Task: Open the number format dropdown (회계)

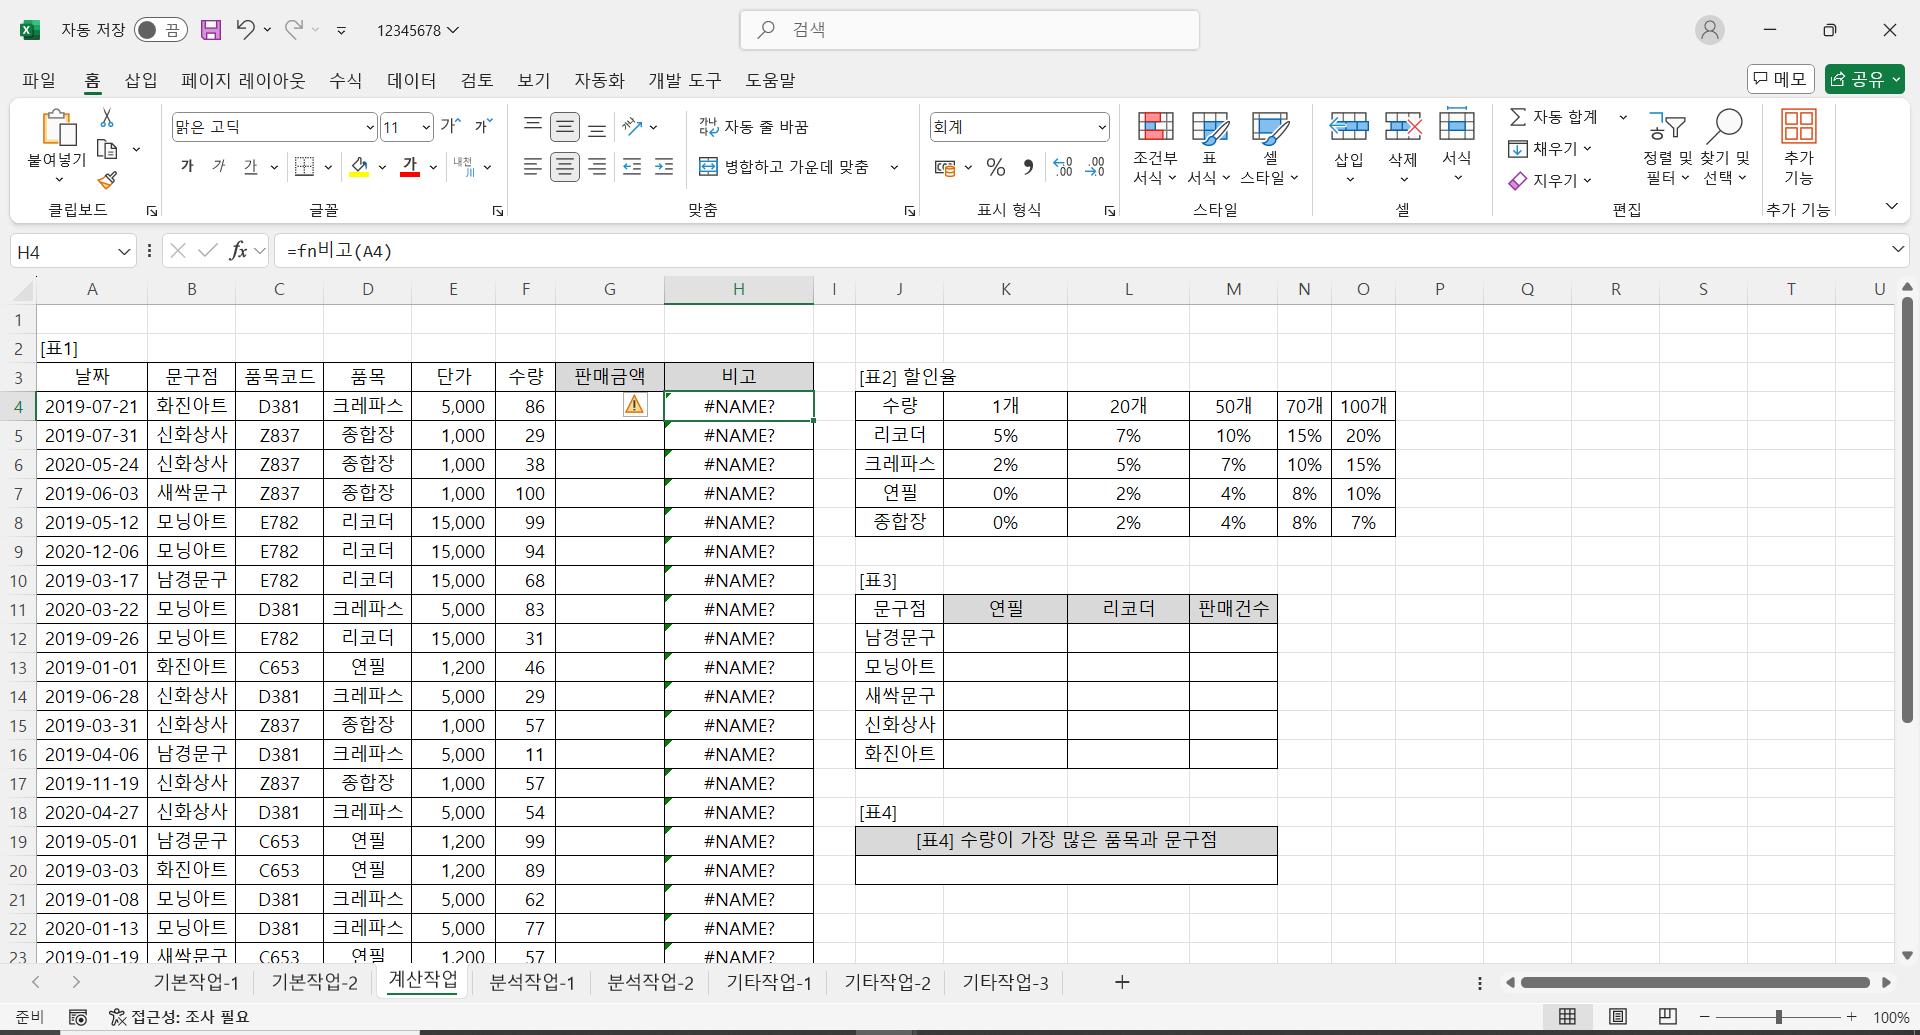Action: [x=1102, y=127]
